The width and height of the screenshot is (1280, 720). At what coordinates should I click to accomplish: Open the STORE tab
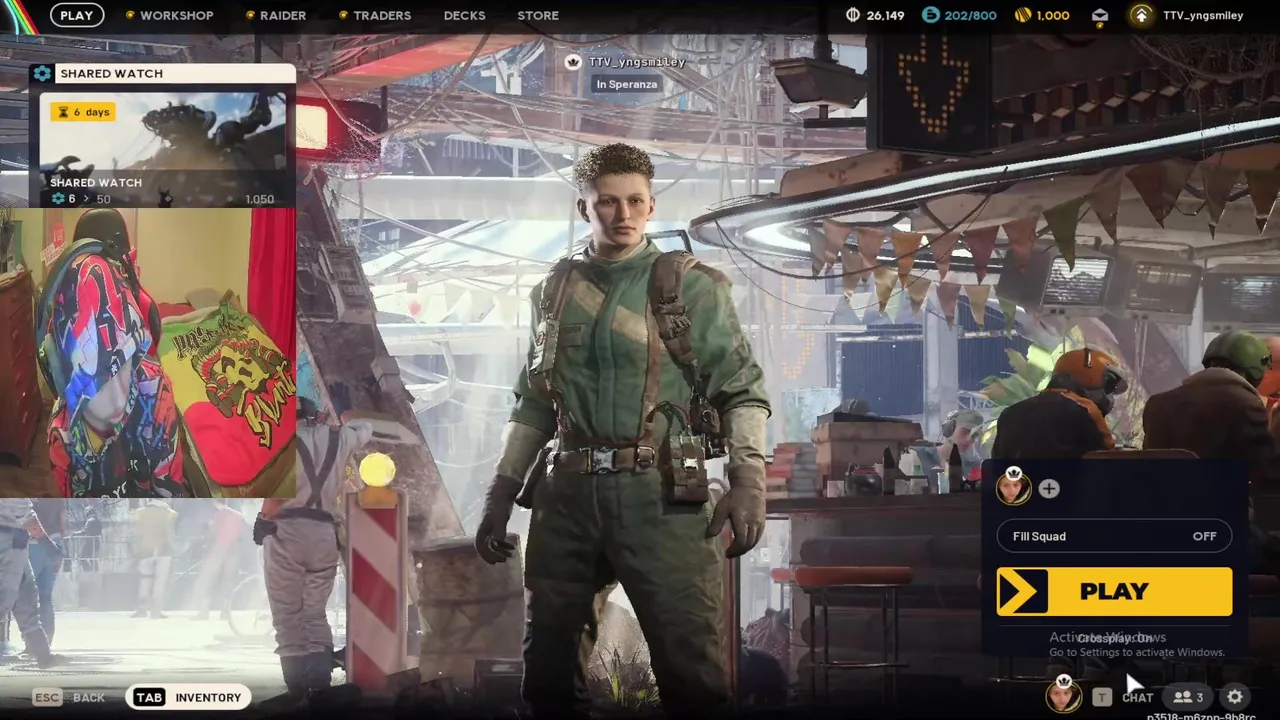point(538,15)
